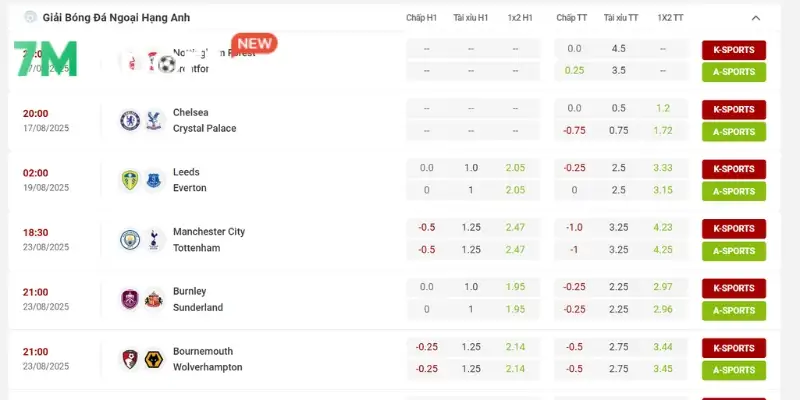Open A-SPORTS for Bournemouth vs Wolverhampton
Image resolution: width=800 pixels, height=400 pixels.
coord(733,370)
